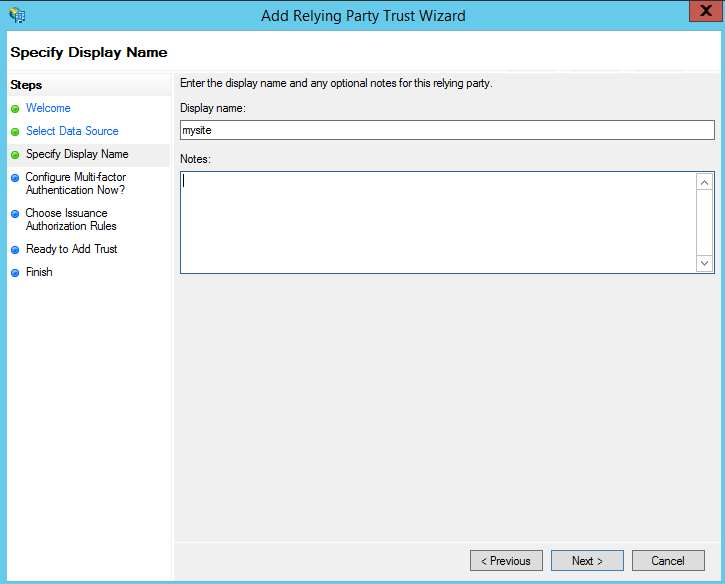Click the Display name: label
The width and height of the screenshot is (725, 584).
tap(213, 108)
